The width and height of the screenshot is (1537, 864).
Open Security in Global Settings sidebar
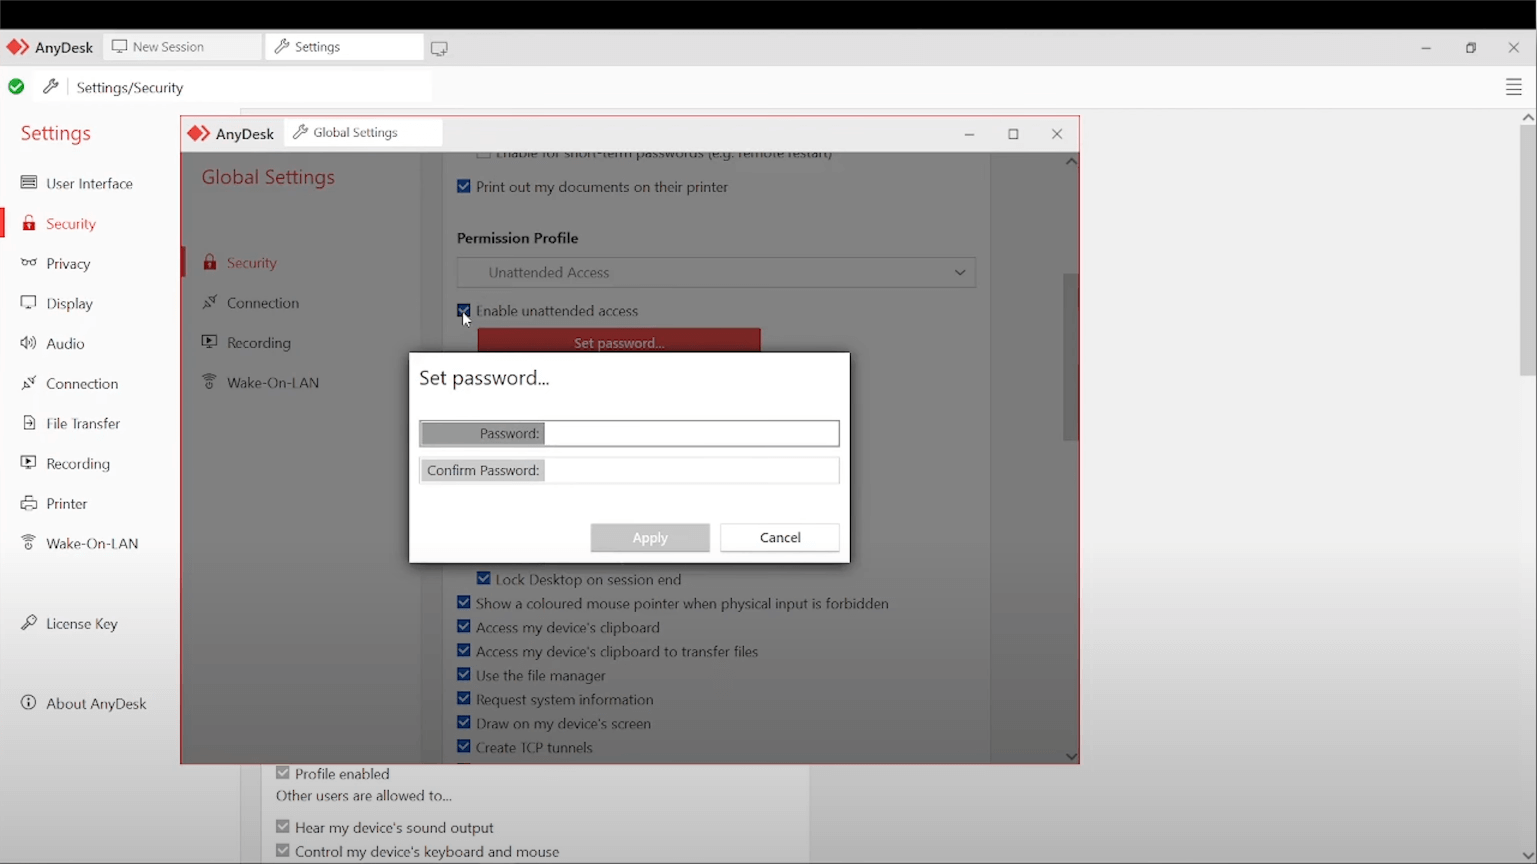251,263
